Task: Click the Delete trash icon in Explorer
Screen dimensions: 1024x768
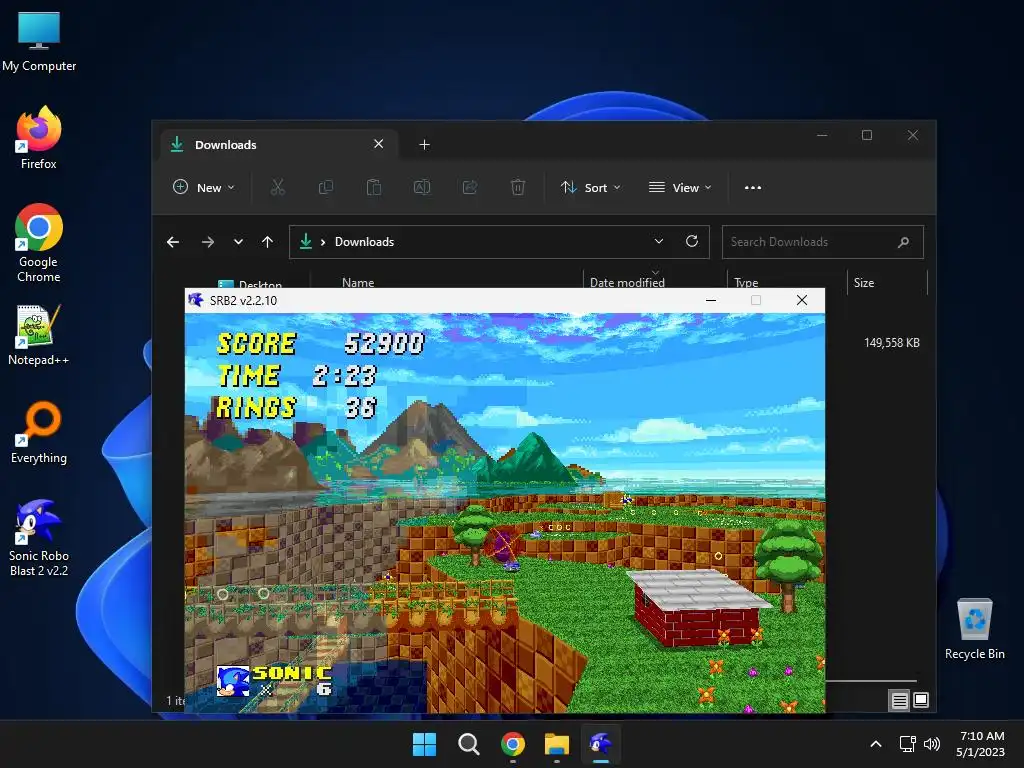Action: point(518,187)
